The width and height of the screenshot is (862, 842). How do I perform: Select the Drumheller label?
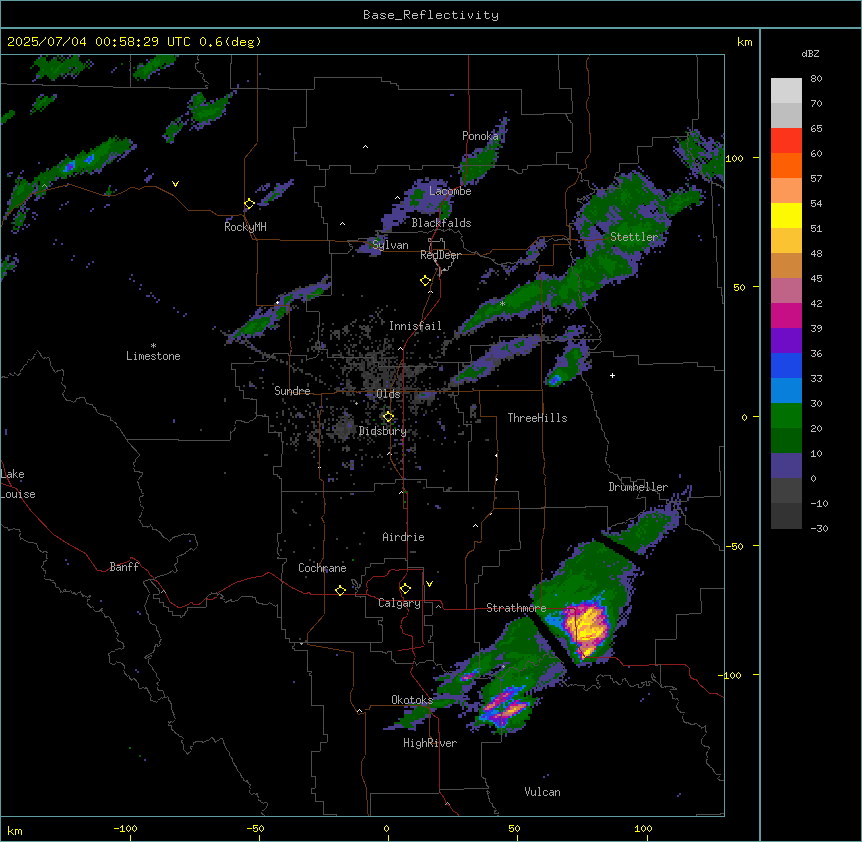pos(638,487)
